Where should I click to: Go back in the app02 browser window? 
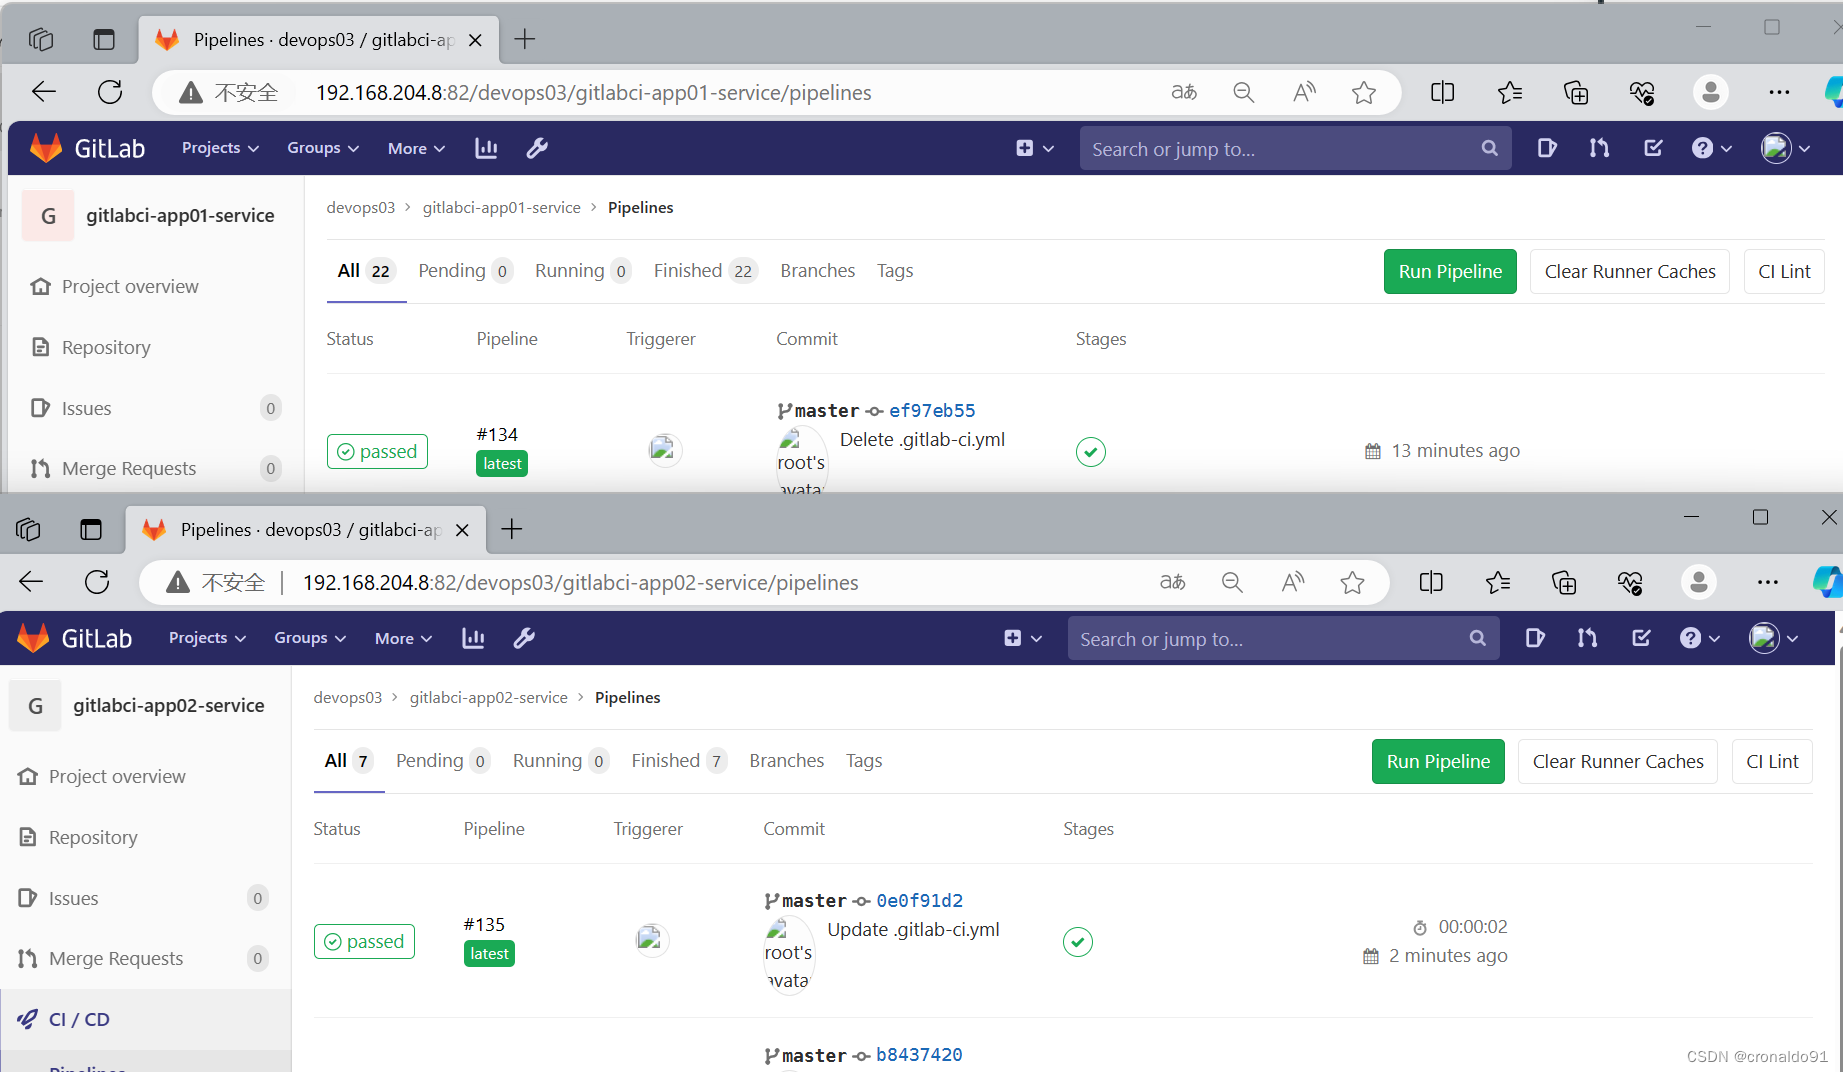click(31, 582)
